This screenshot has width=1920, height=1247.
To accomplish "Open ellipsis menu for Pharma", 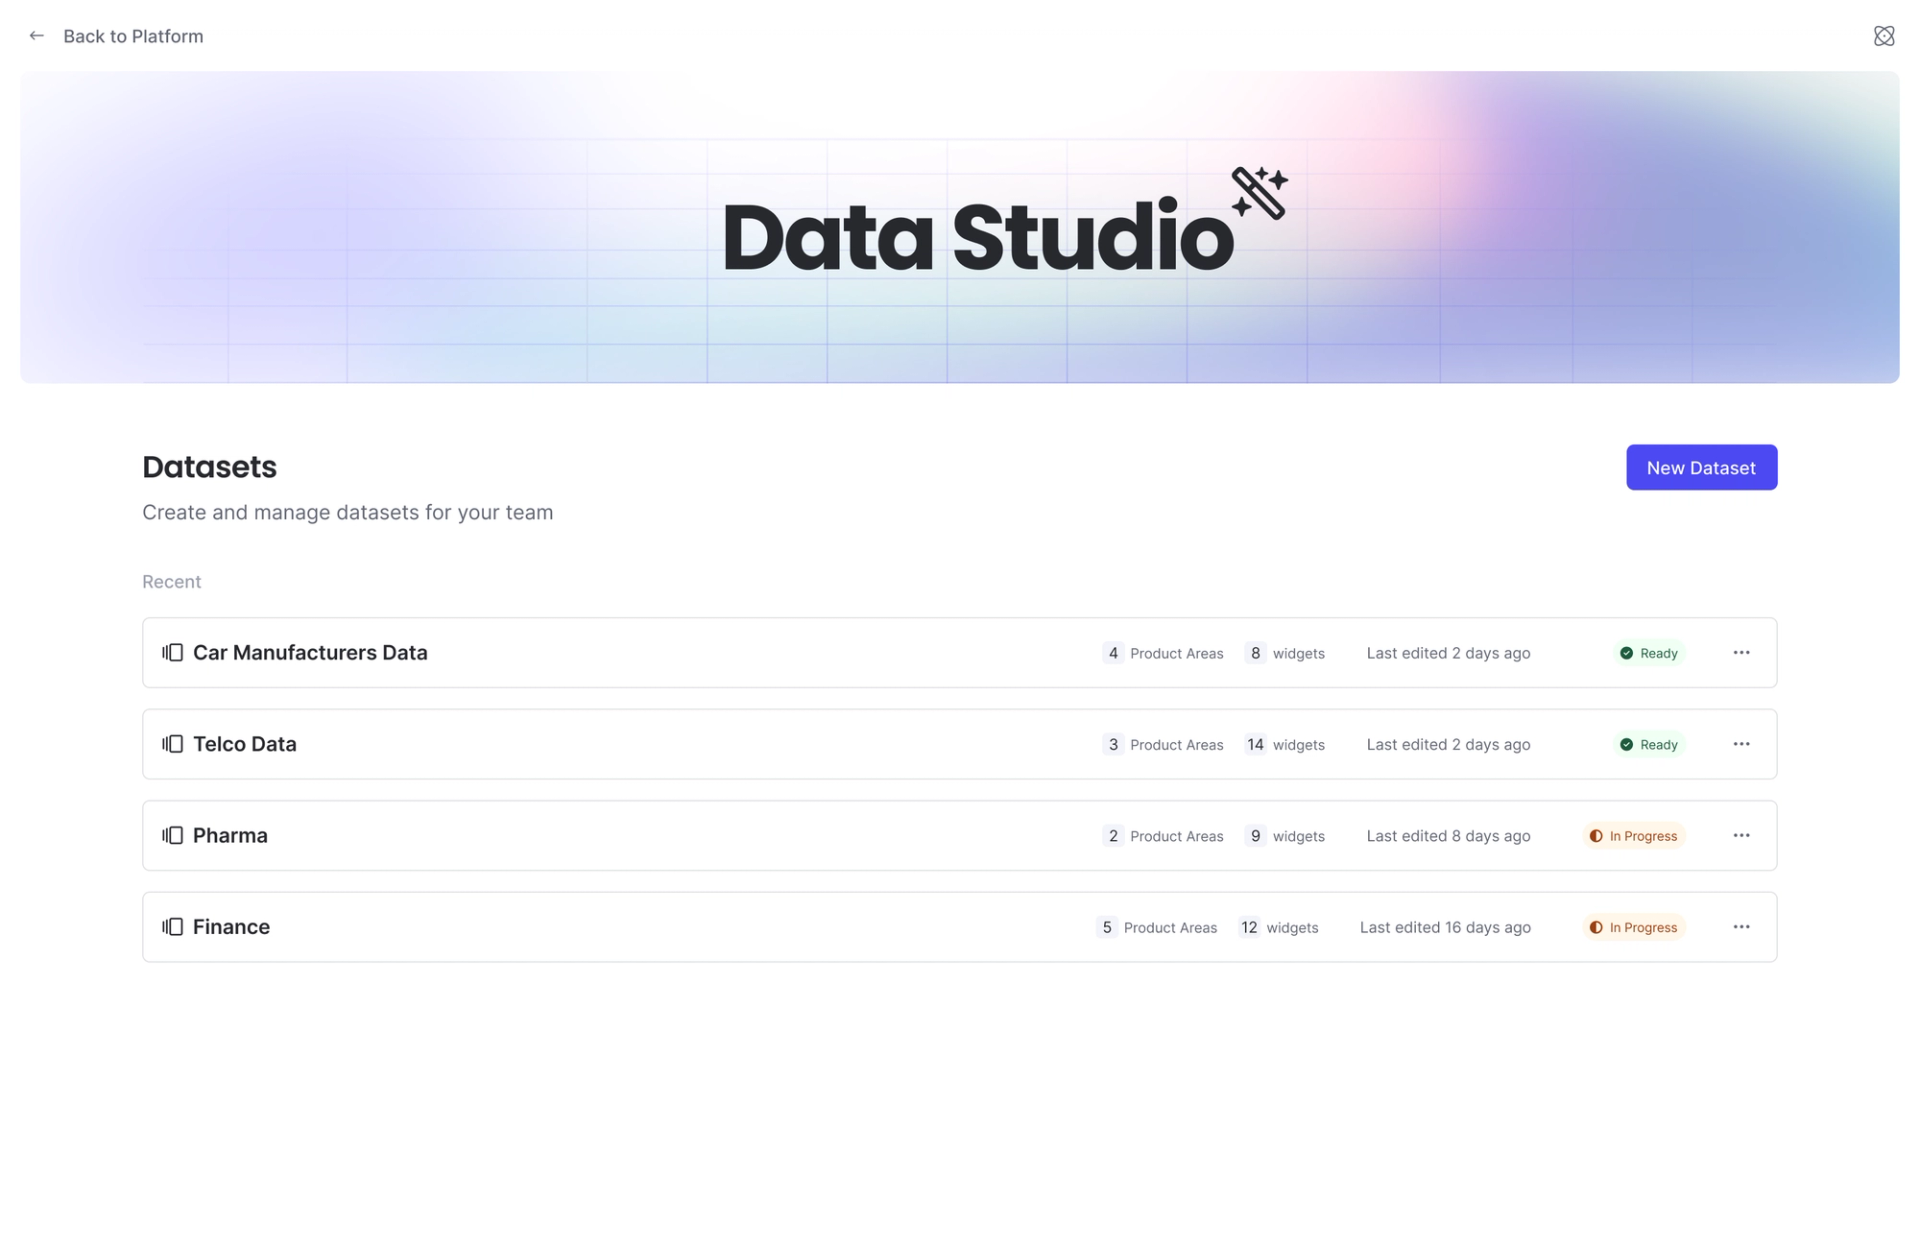I will coord(1741,835).
